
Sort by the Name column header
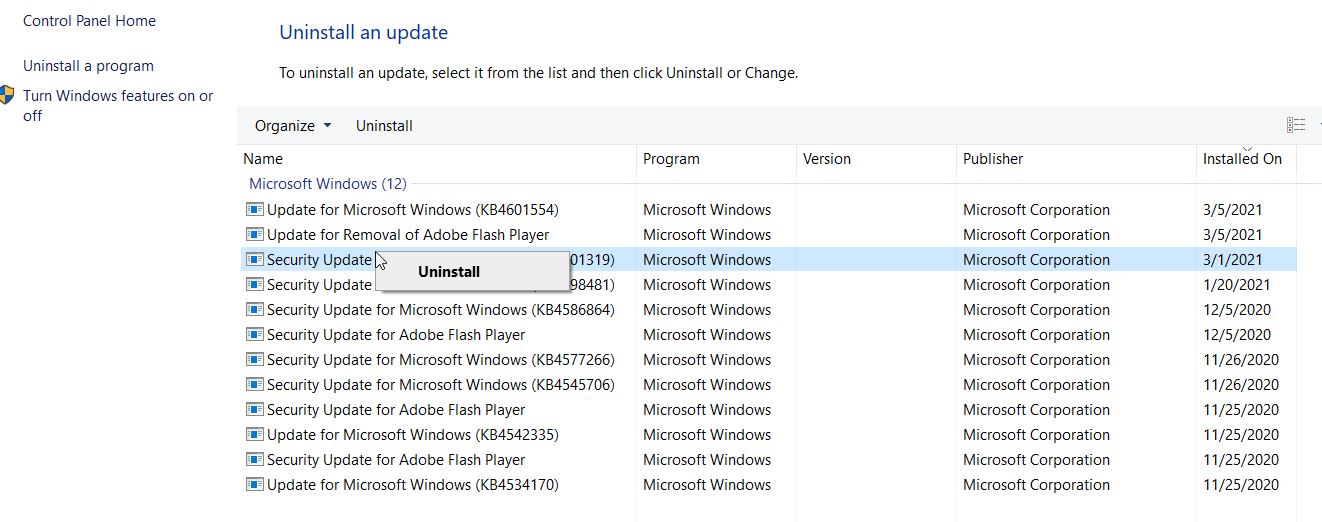[263, 159]
